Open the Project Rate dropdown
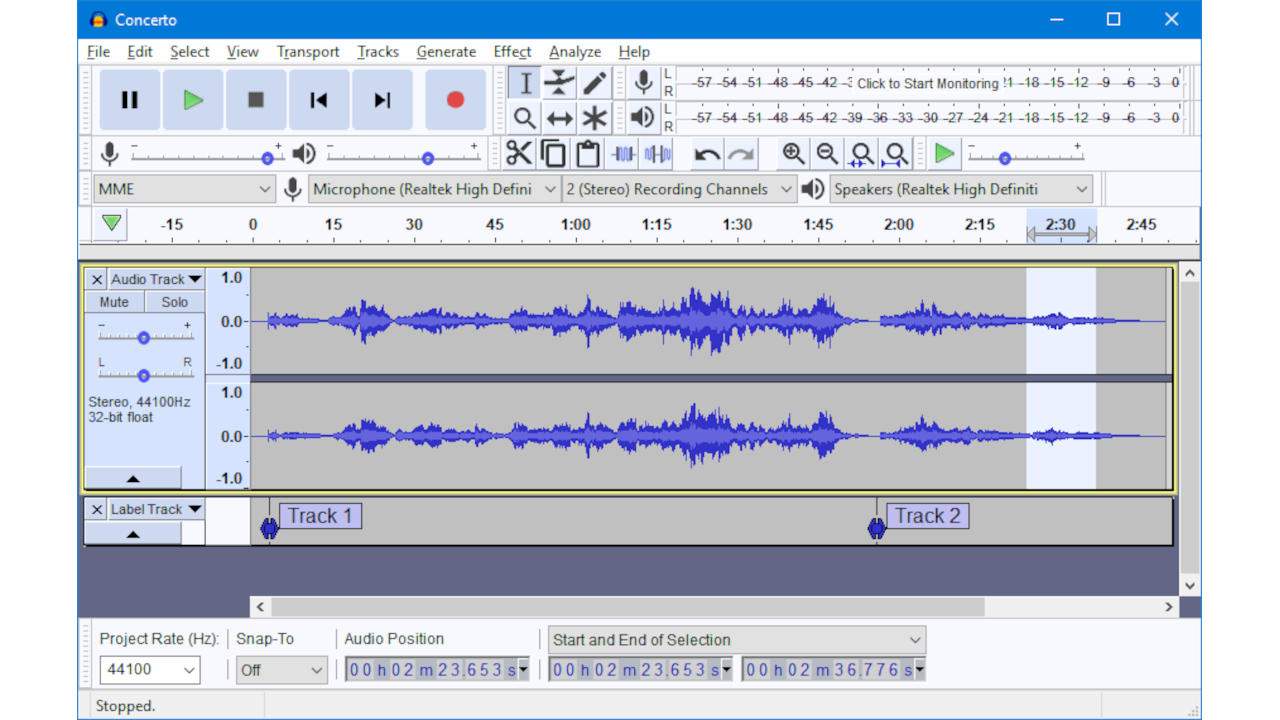This screenshot has height=720, width=1280. 150,670
